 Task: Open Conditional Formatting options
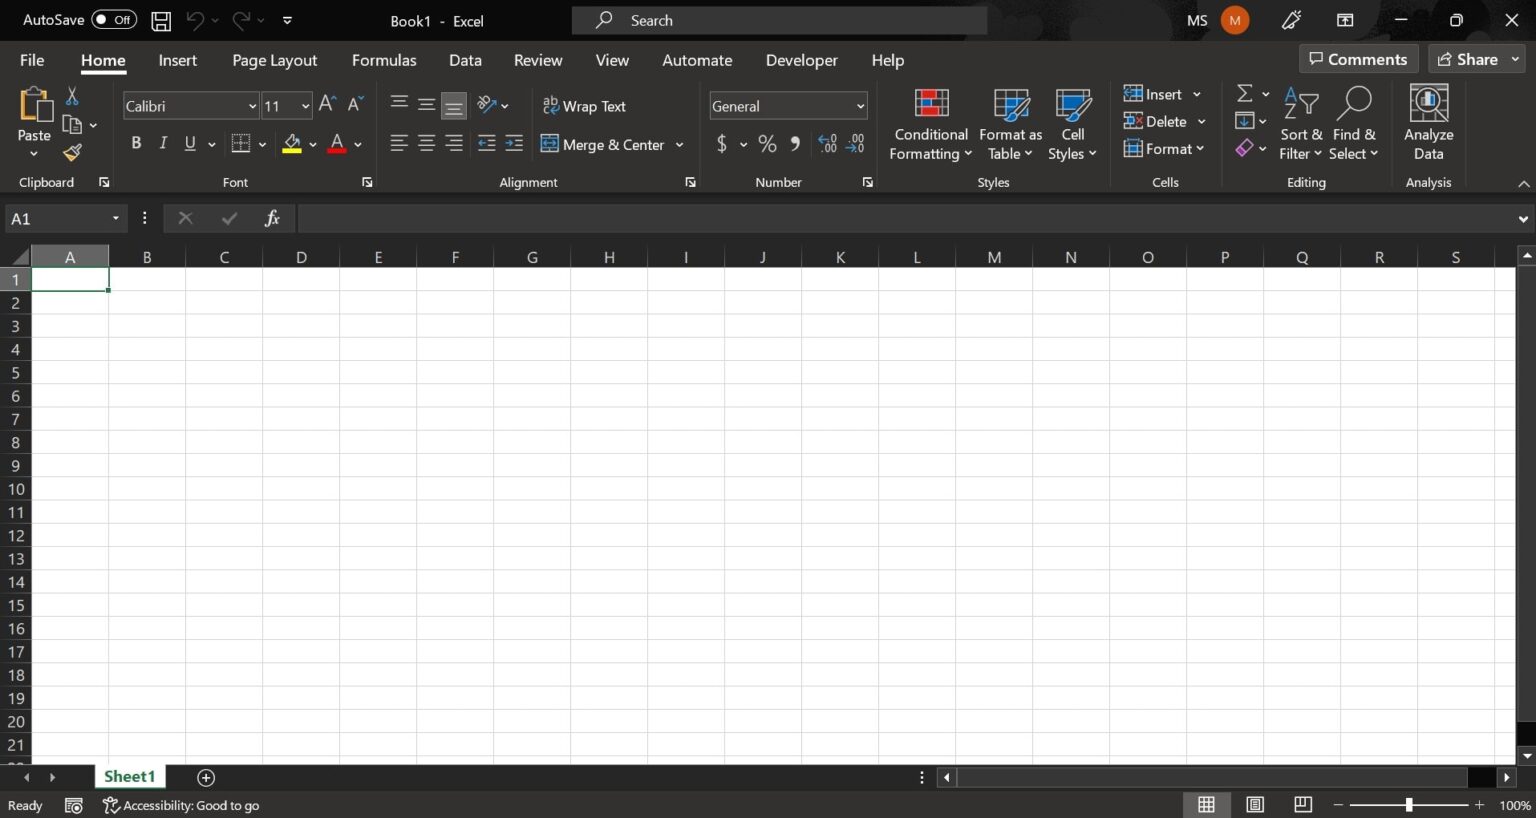929,124
